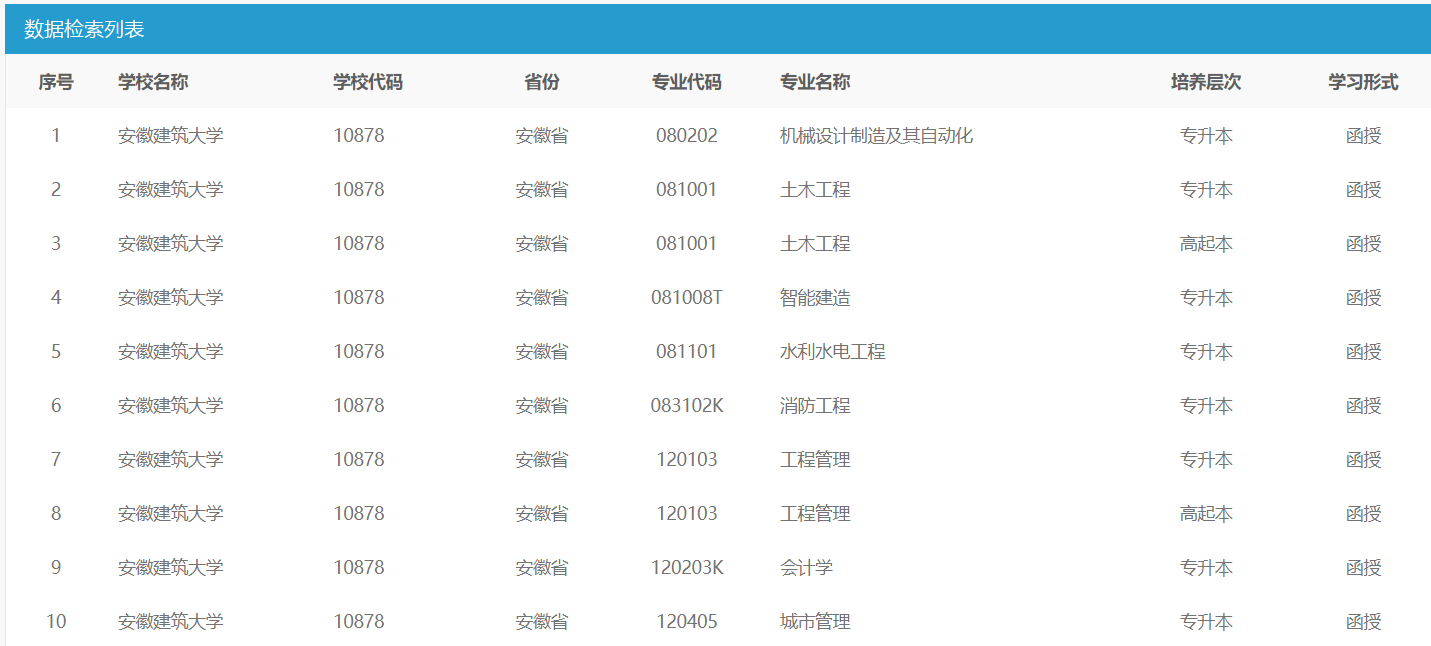
Task: Click 土木工程 in row 3
Action: pos(815,243)
